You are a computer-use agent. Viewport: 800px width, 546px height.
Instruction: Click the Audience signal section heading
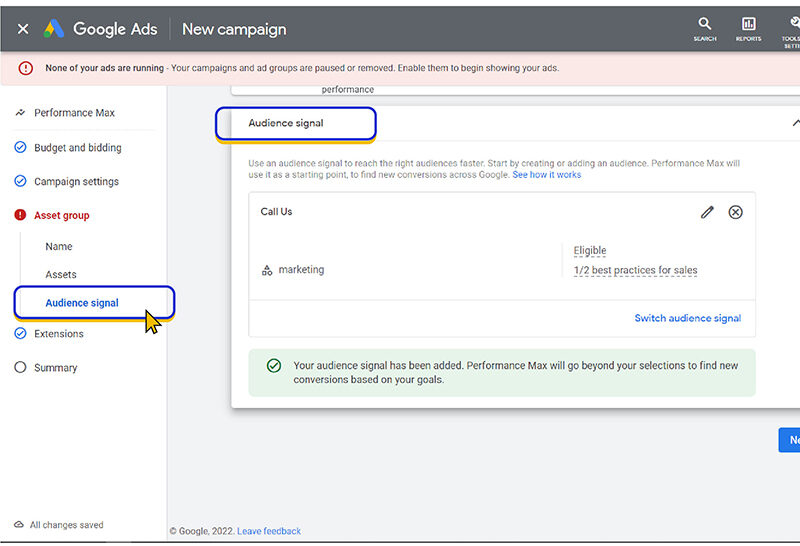pos(286,123)
